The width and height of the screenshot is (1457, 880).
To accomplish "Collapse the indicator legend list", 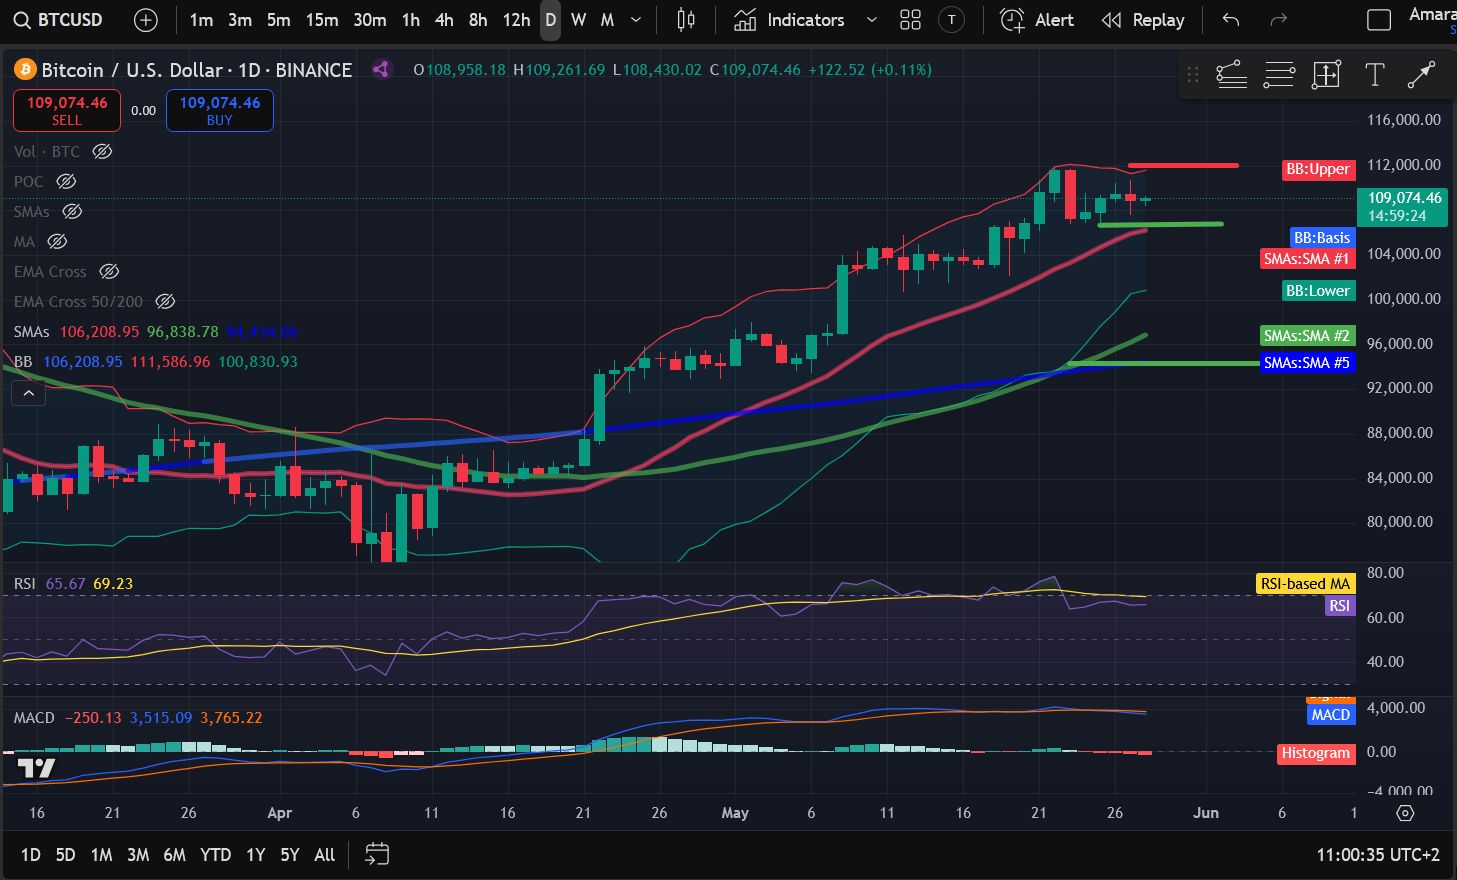I will tap(29, 394).
